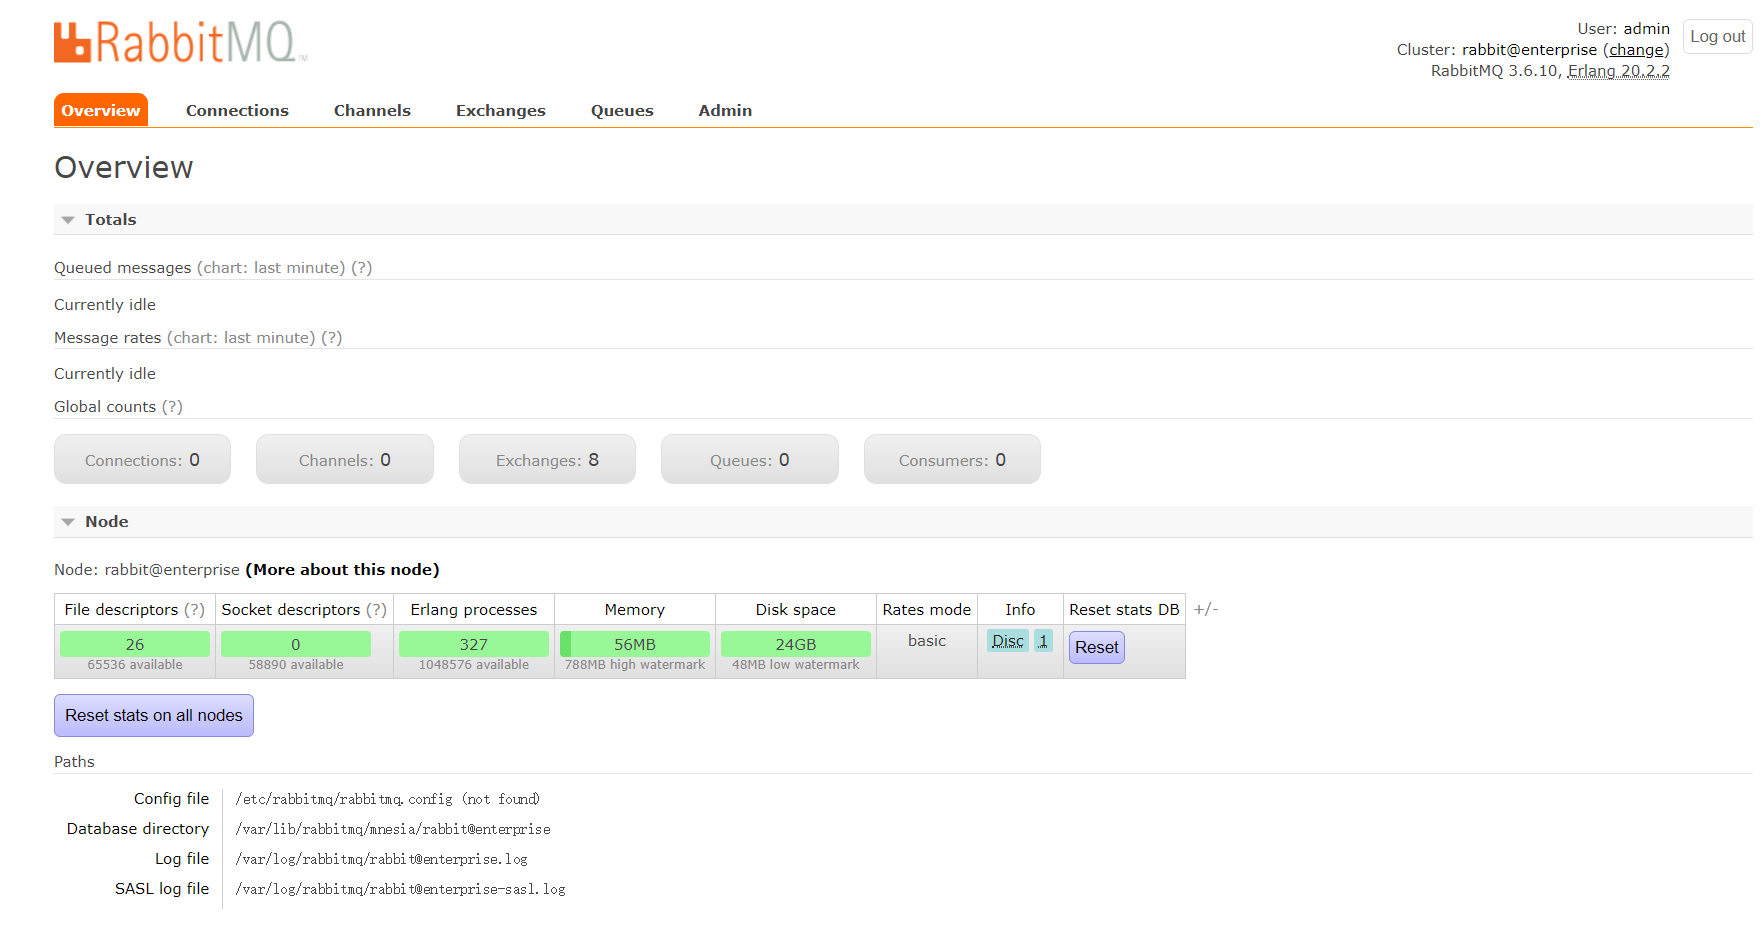Screen dimensions: 1763x930
Task: Click the Database directory path text
Action: point(393,829)
